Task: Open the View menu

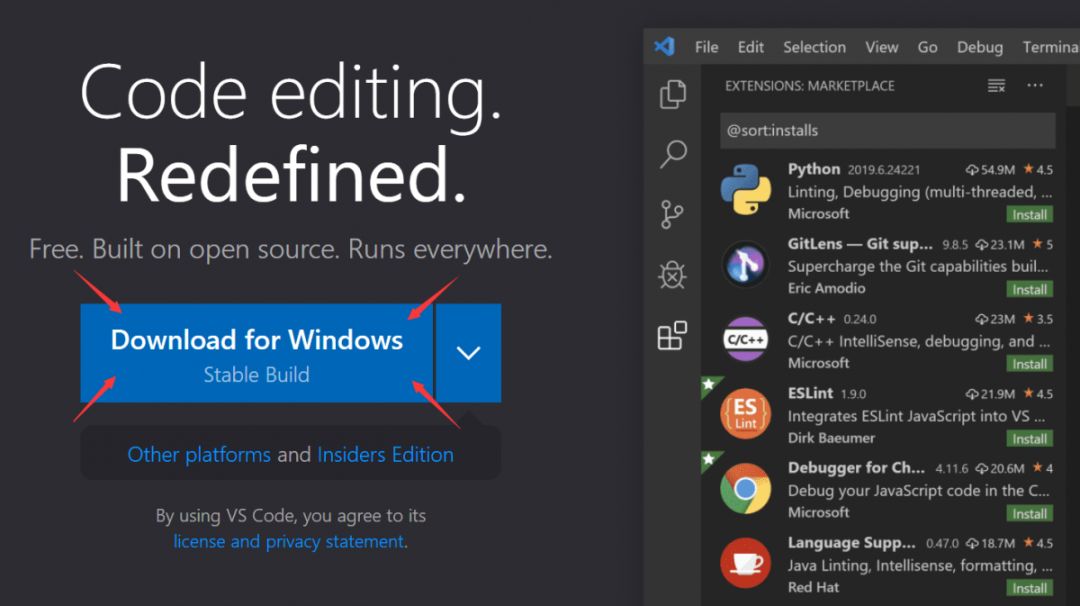Action: click(x=882, y=47)
